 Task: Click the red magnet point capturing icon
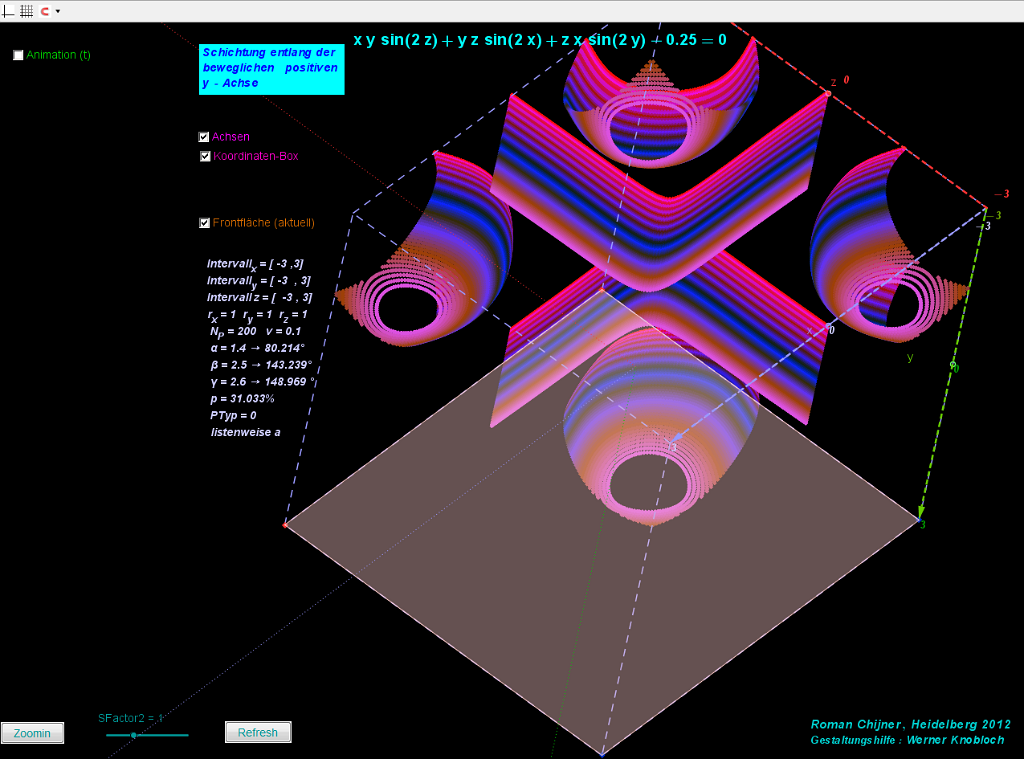click(x=44, y=10)
